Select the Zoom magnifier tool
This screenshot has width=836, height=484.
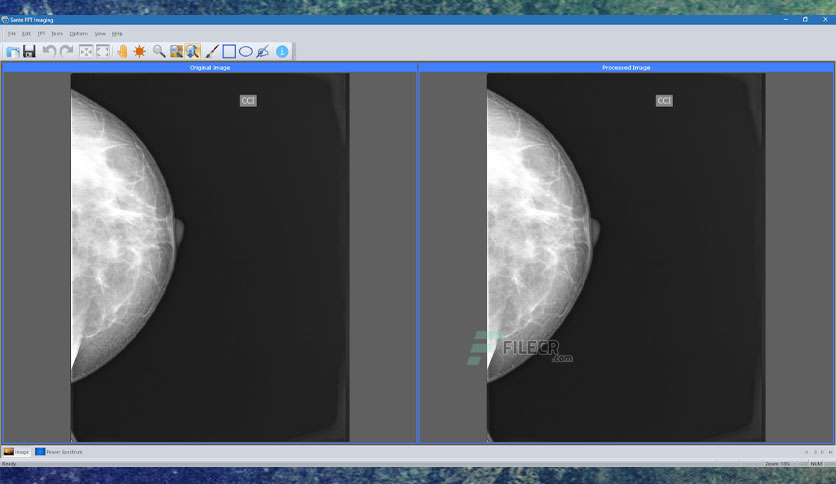point(159,51)
